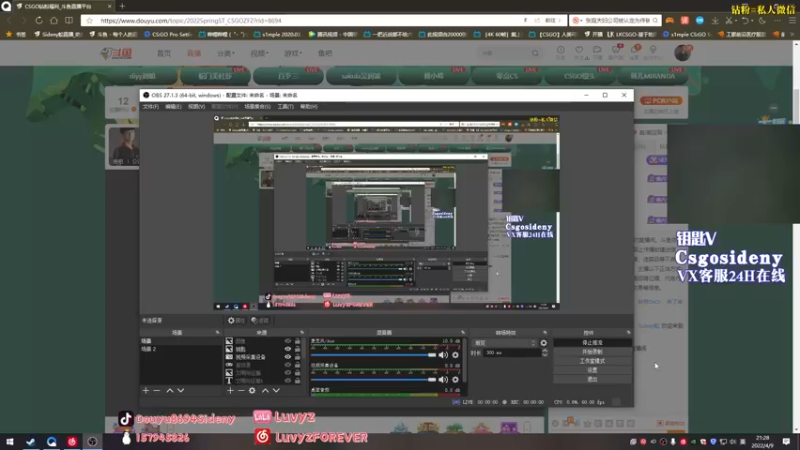Move scene down in Scenes panel

pyautogui.click(x=181, y=390)
